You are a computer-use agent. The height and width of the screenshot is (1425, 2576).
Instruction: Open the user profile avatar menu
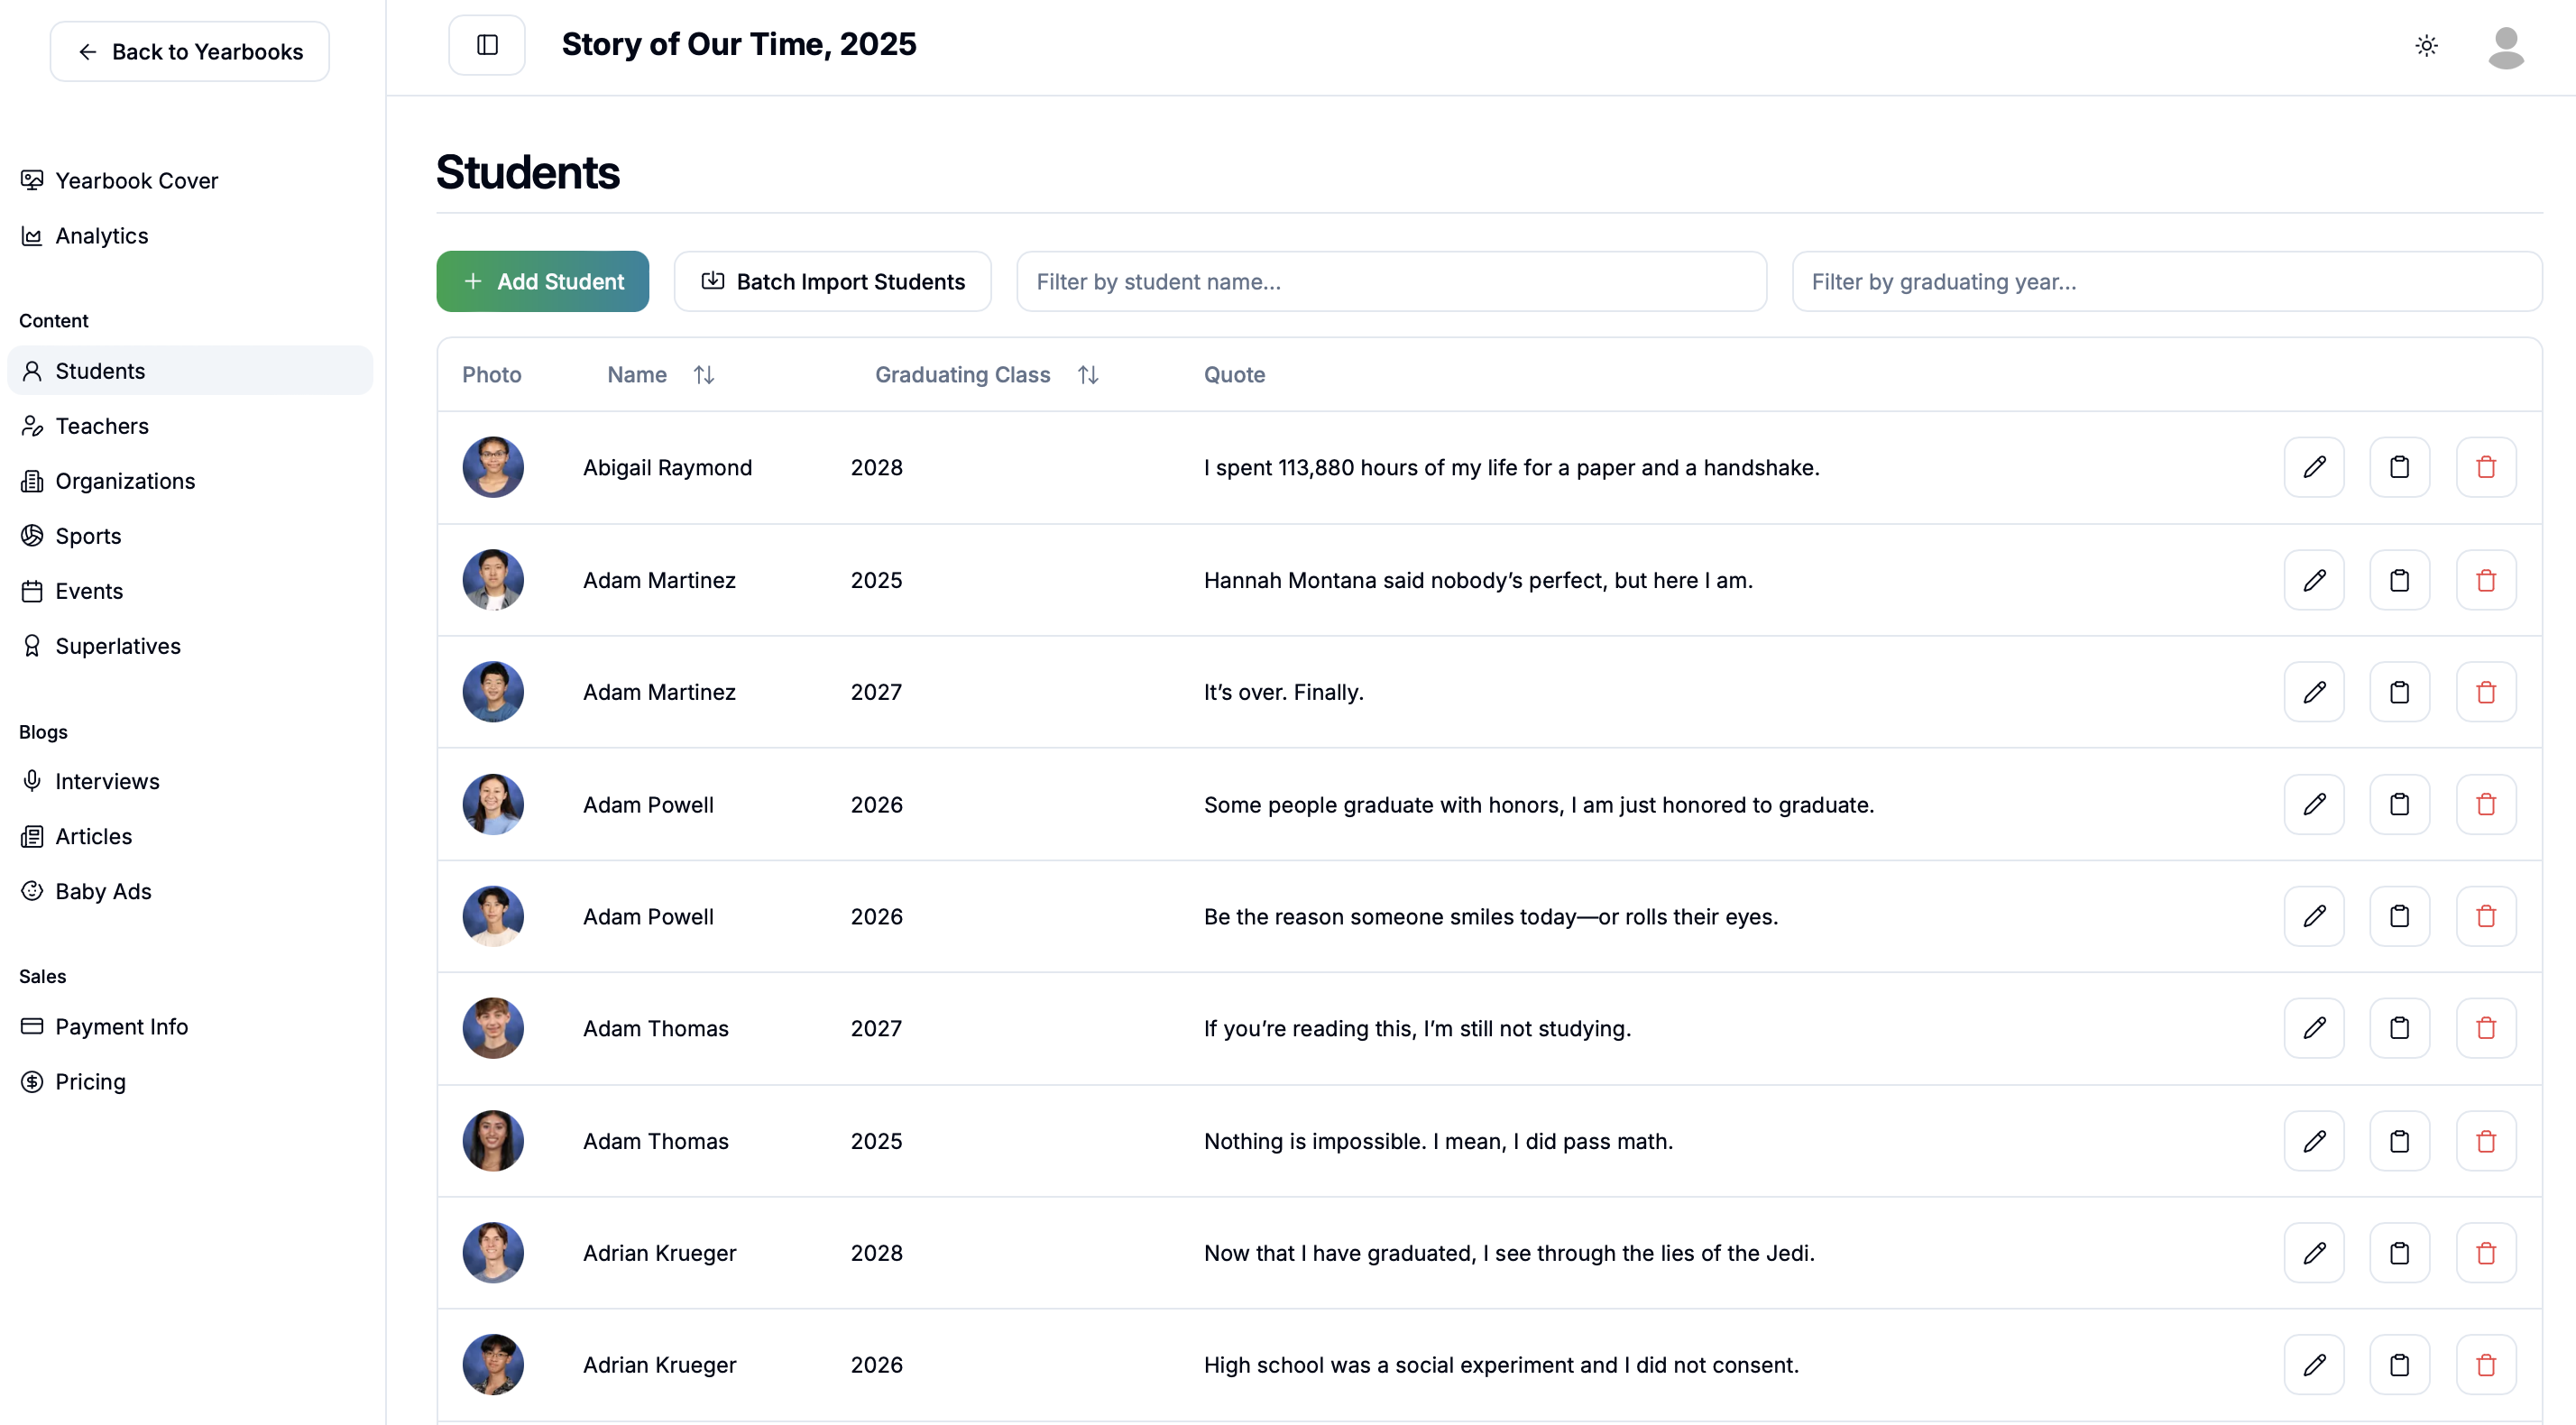2505,47
